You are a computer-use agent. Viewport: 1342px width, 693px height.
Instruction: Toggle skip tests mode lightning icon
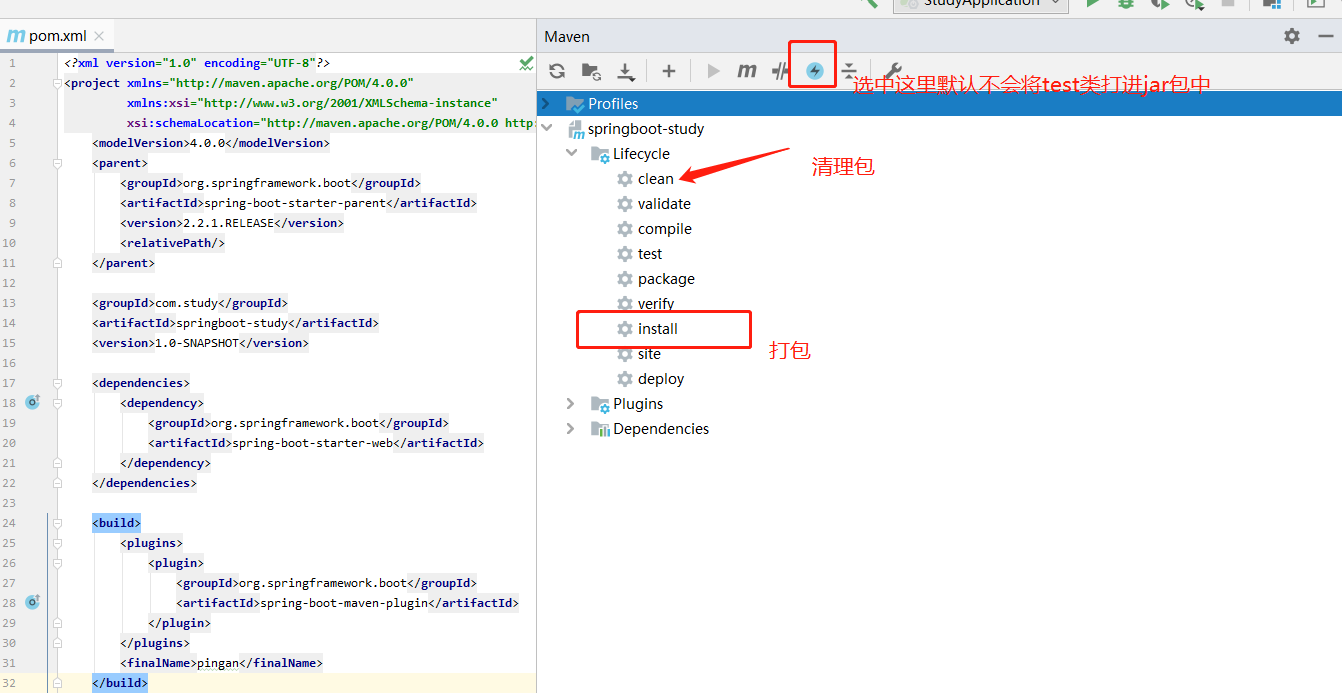coord(815,71)
